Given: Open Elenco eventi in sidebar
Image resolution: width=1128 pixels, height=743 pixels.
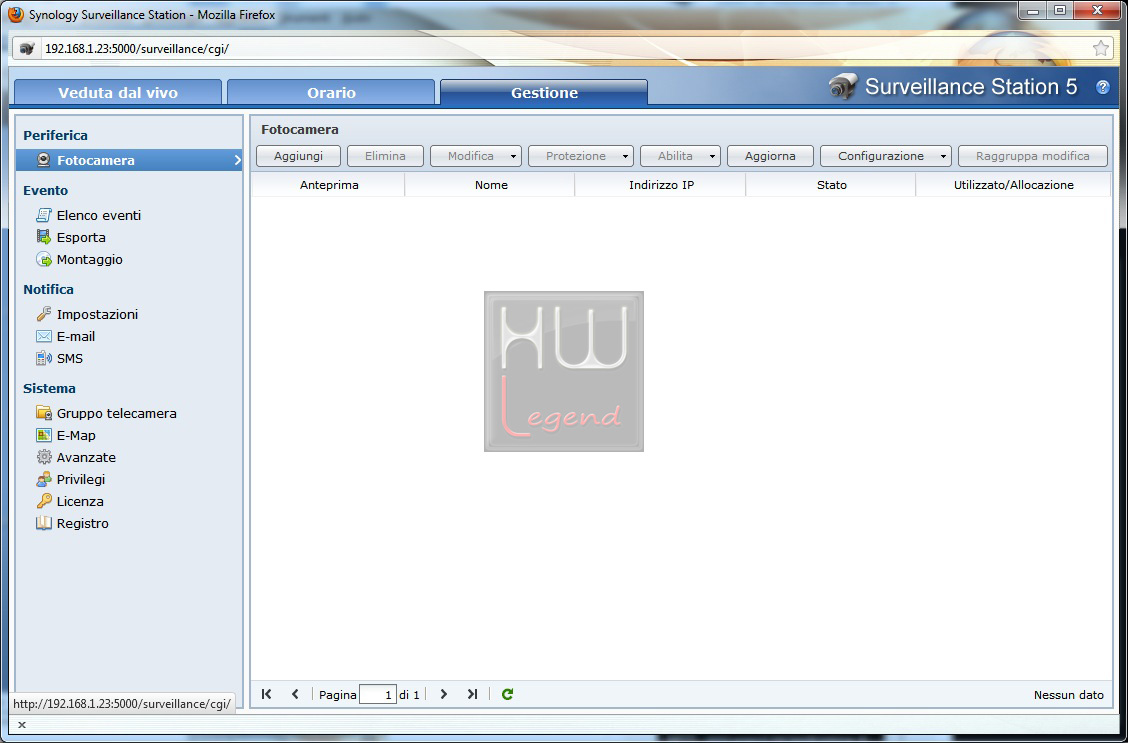Looking at the screenshot, I should click(x=99, y=215).
